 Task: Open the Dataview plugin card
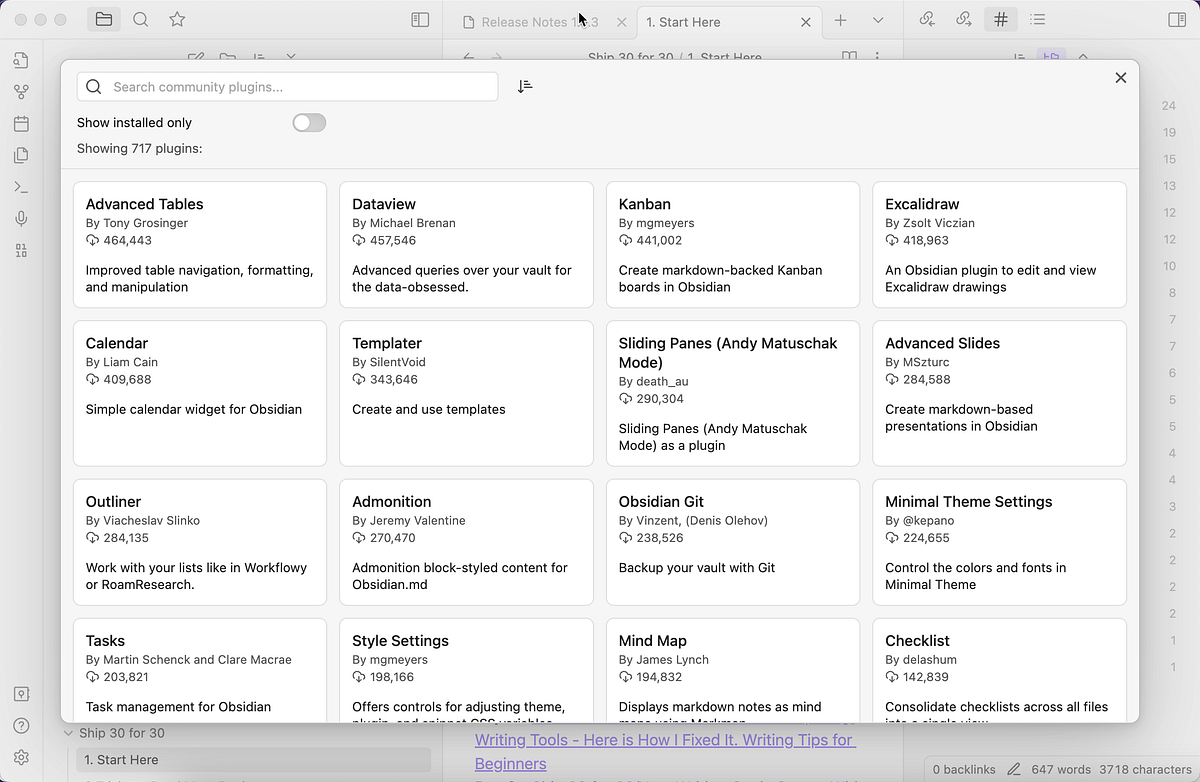point(466,244)
